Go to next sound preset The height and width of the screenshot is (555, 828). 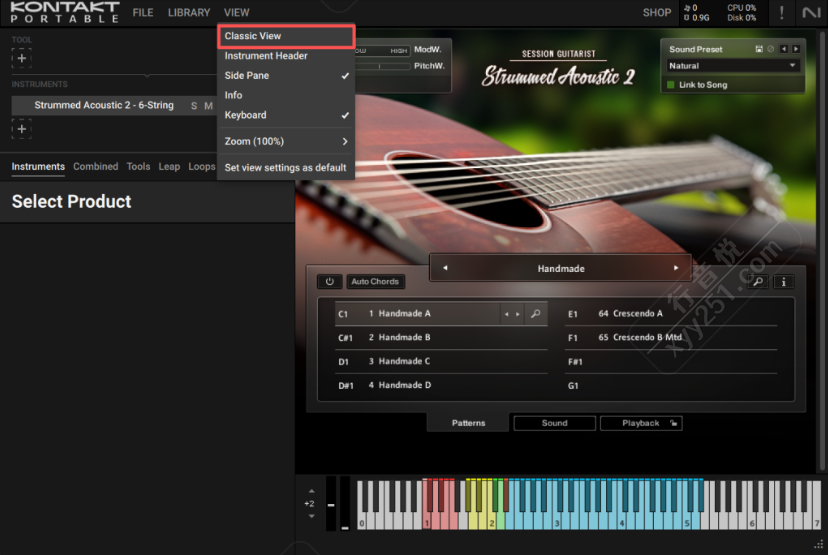796,49
